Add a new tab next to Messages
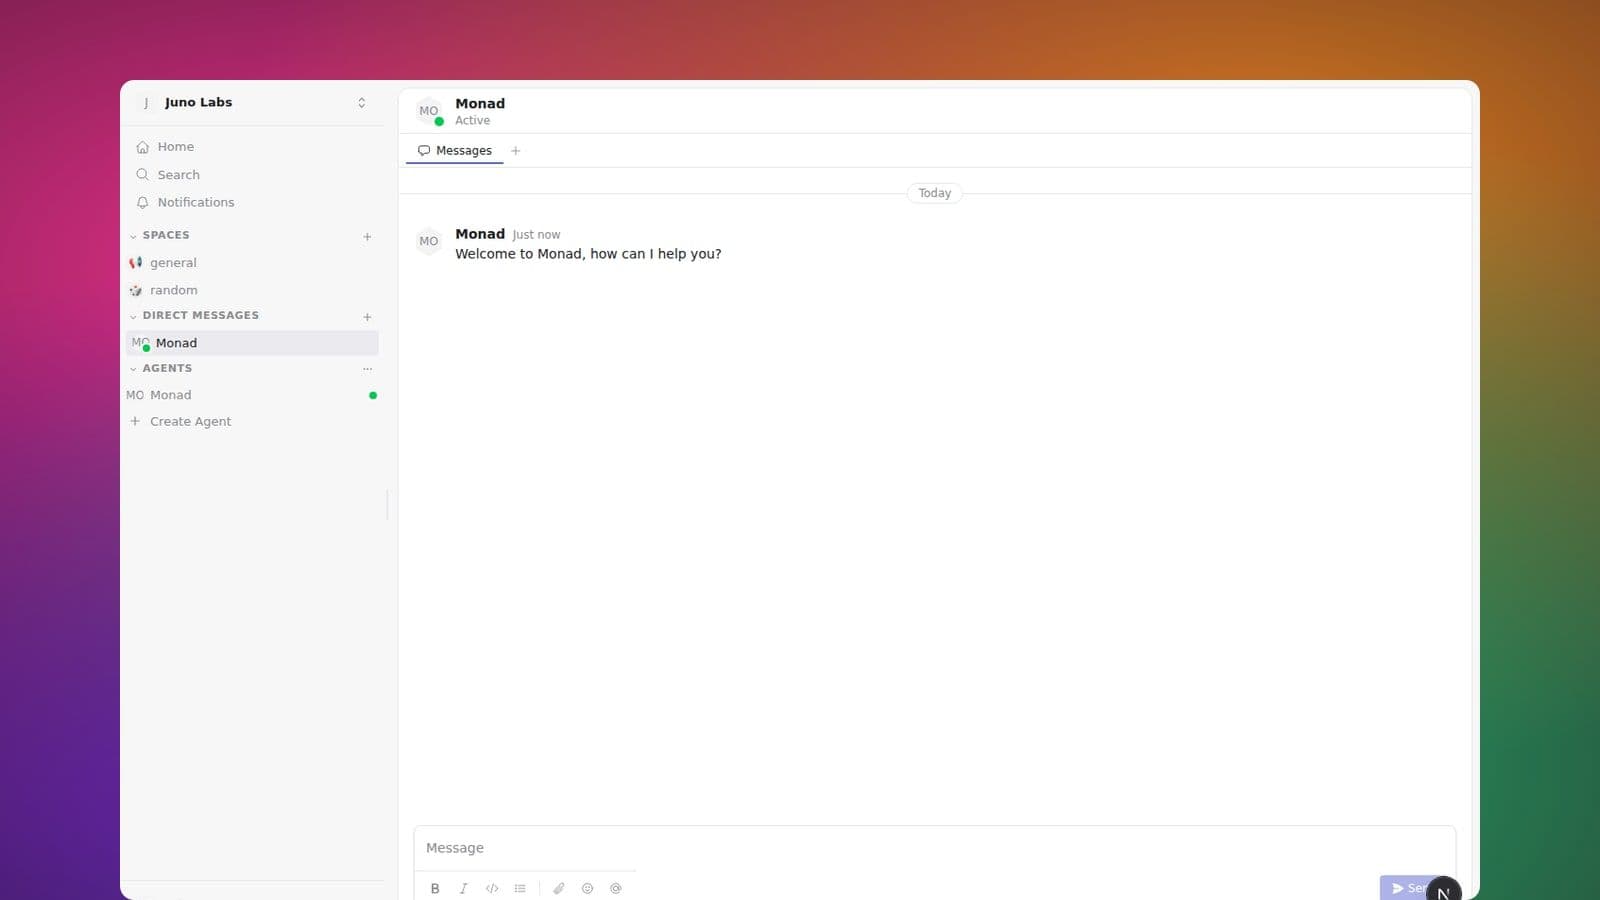Screen dimensions: 1600x900 (x=516, y=151)
